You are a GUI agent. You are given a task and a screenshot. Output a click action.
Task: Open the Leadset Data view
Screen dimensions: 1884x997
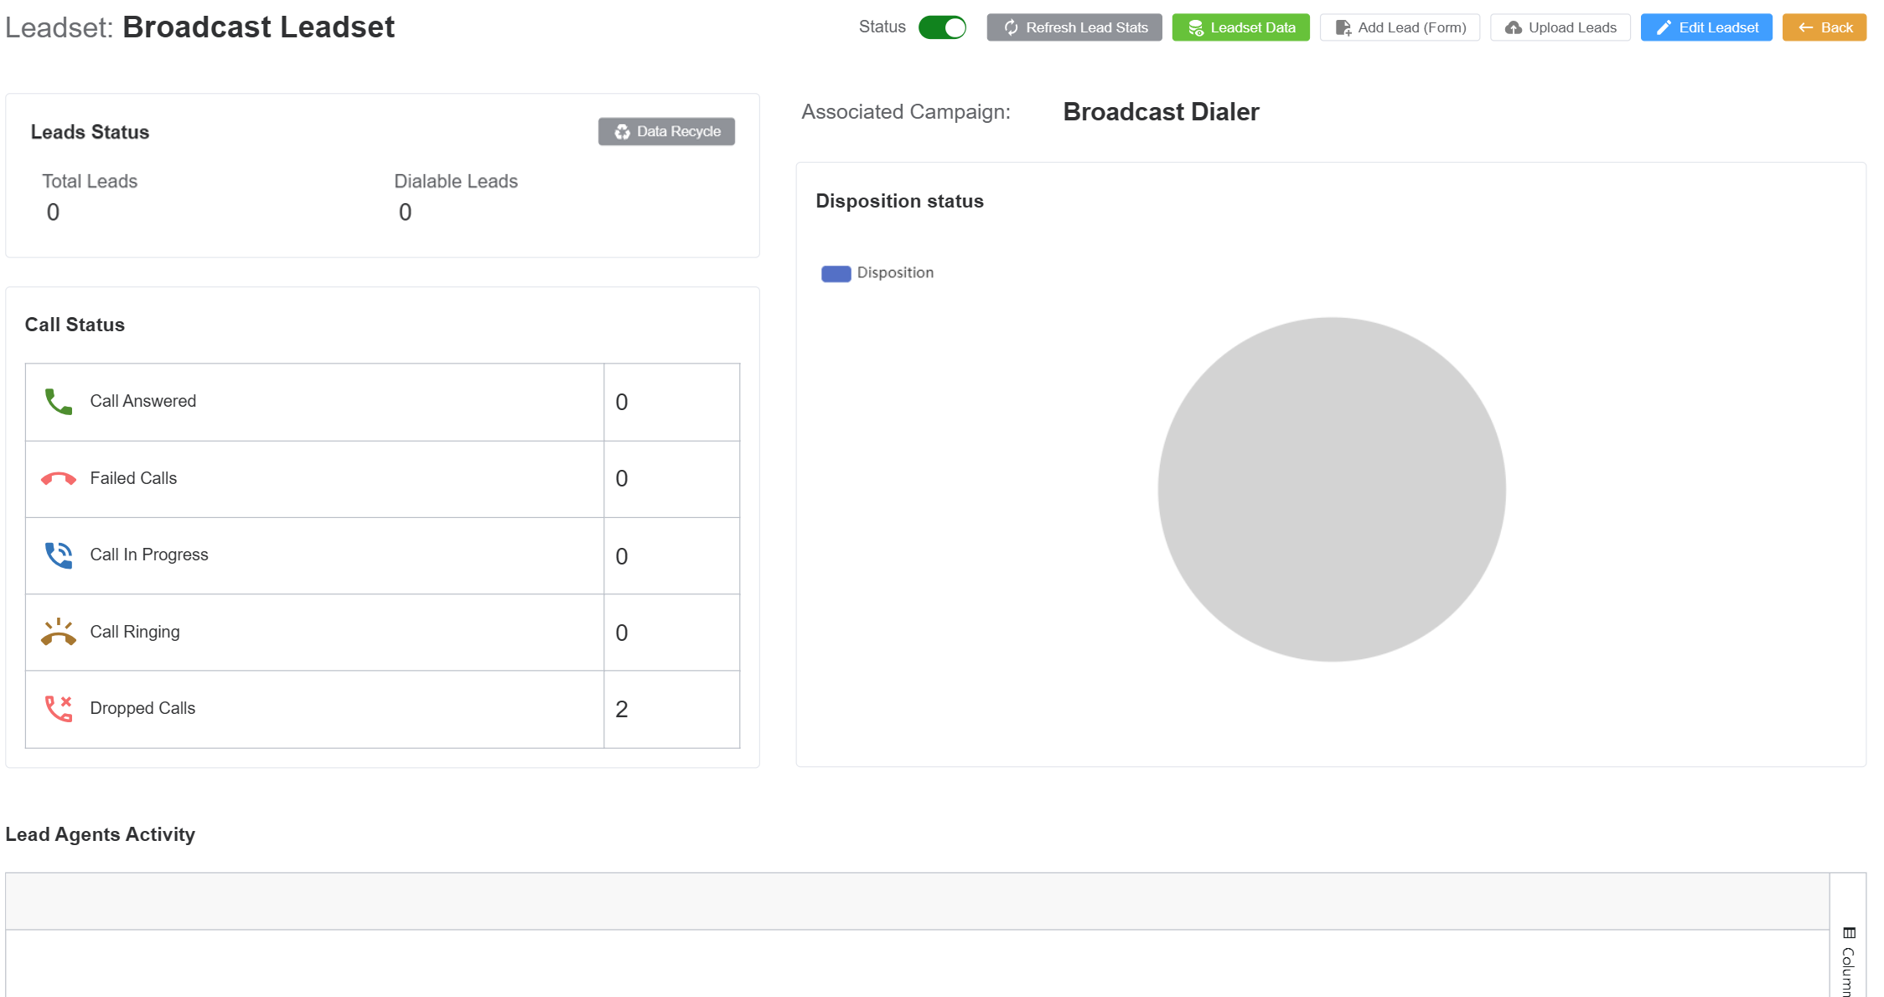pos(1240,28)
